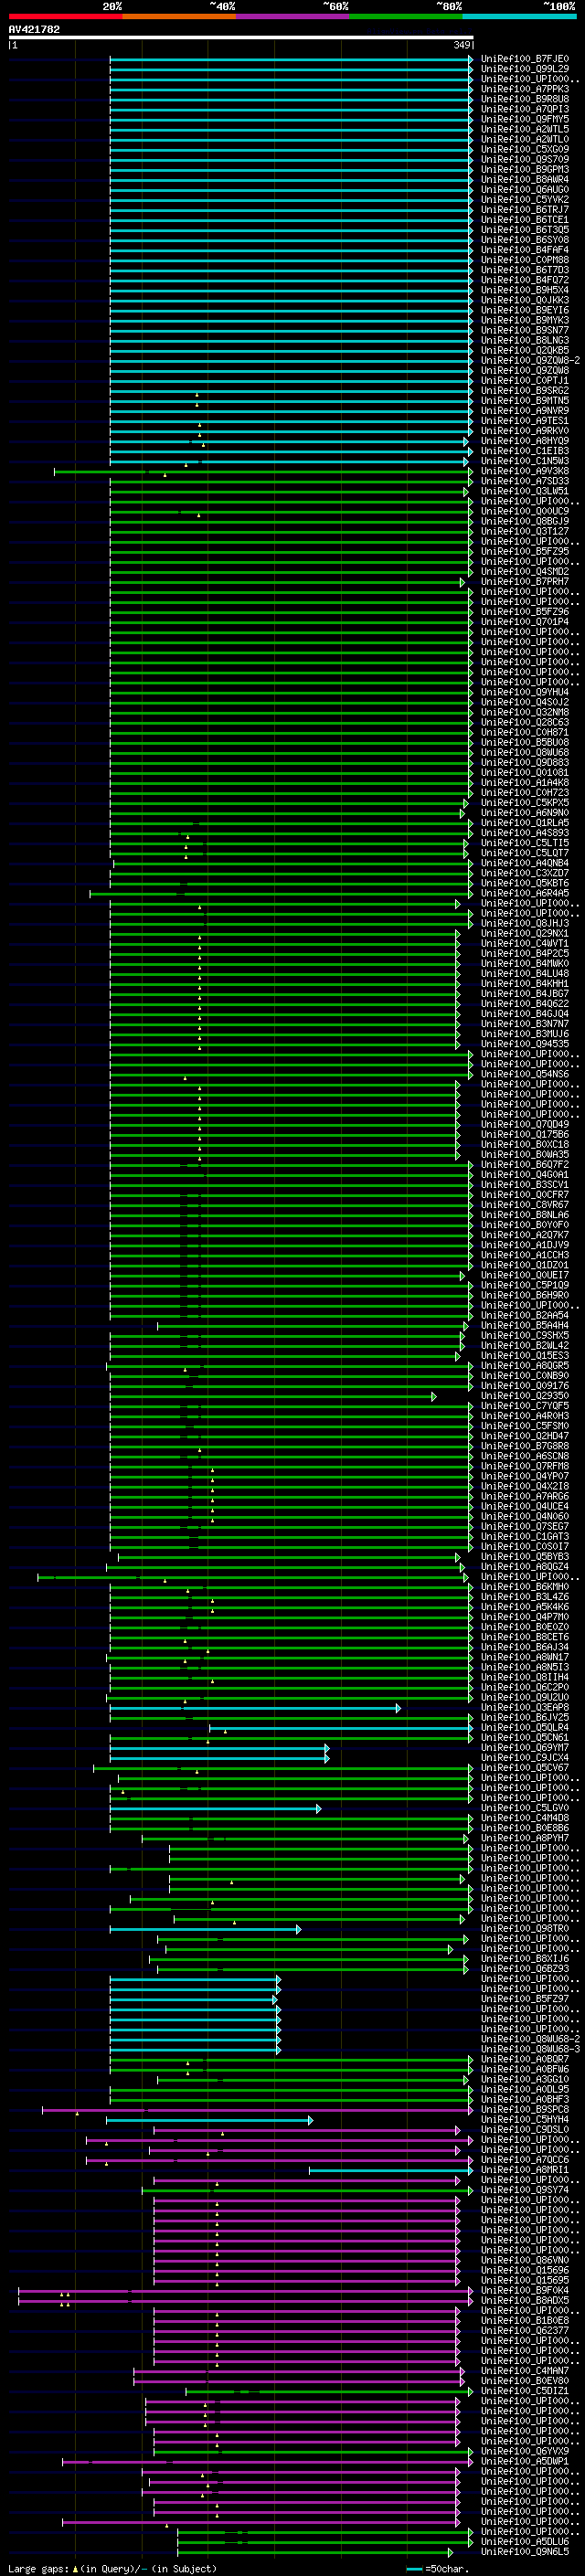Select hit UniRef100_A9V3K8
Screen dimensions: 585x2576
tap(525, 471)
